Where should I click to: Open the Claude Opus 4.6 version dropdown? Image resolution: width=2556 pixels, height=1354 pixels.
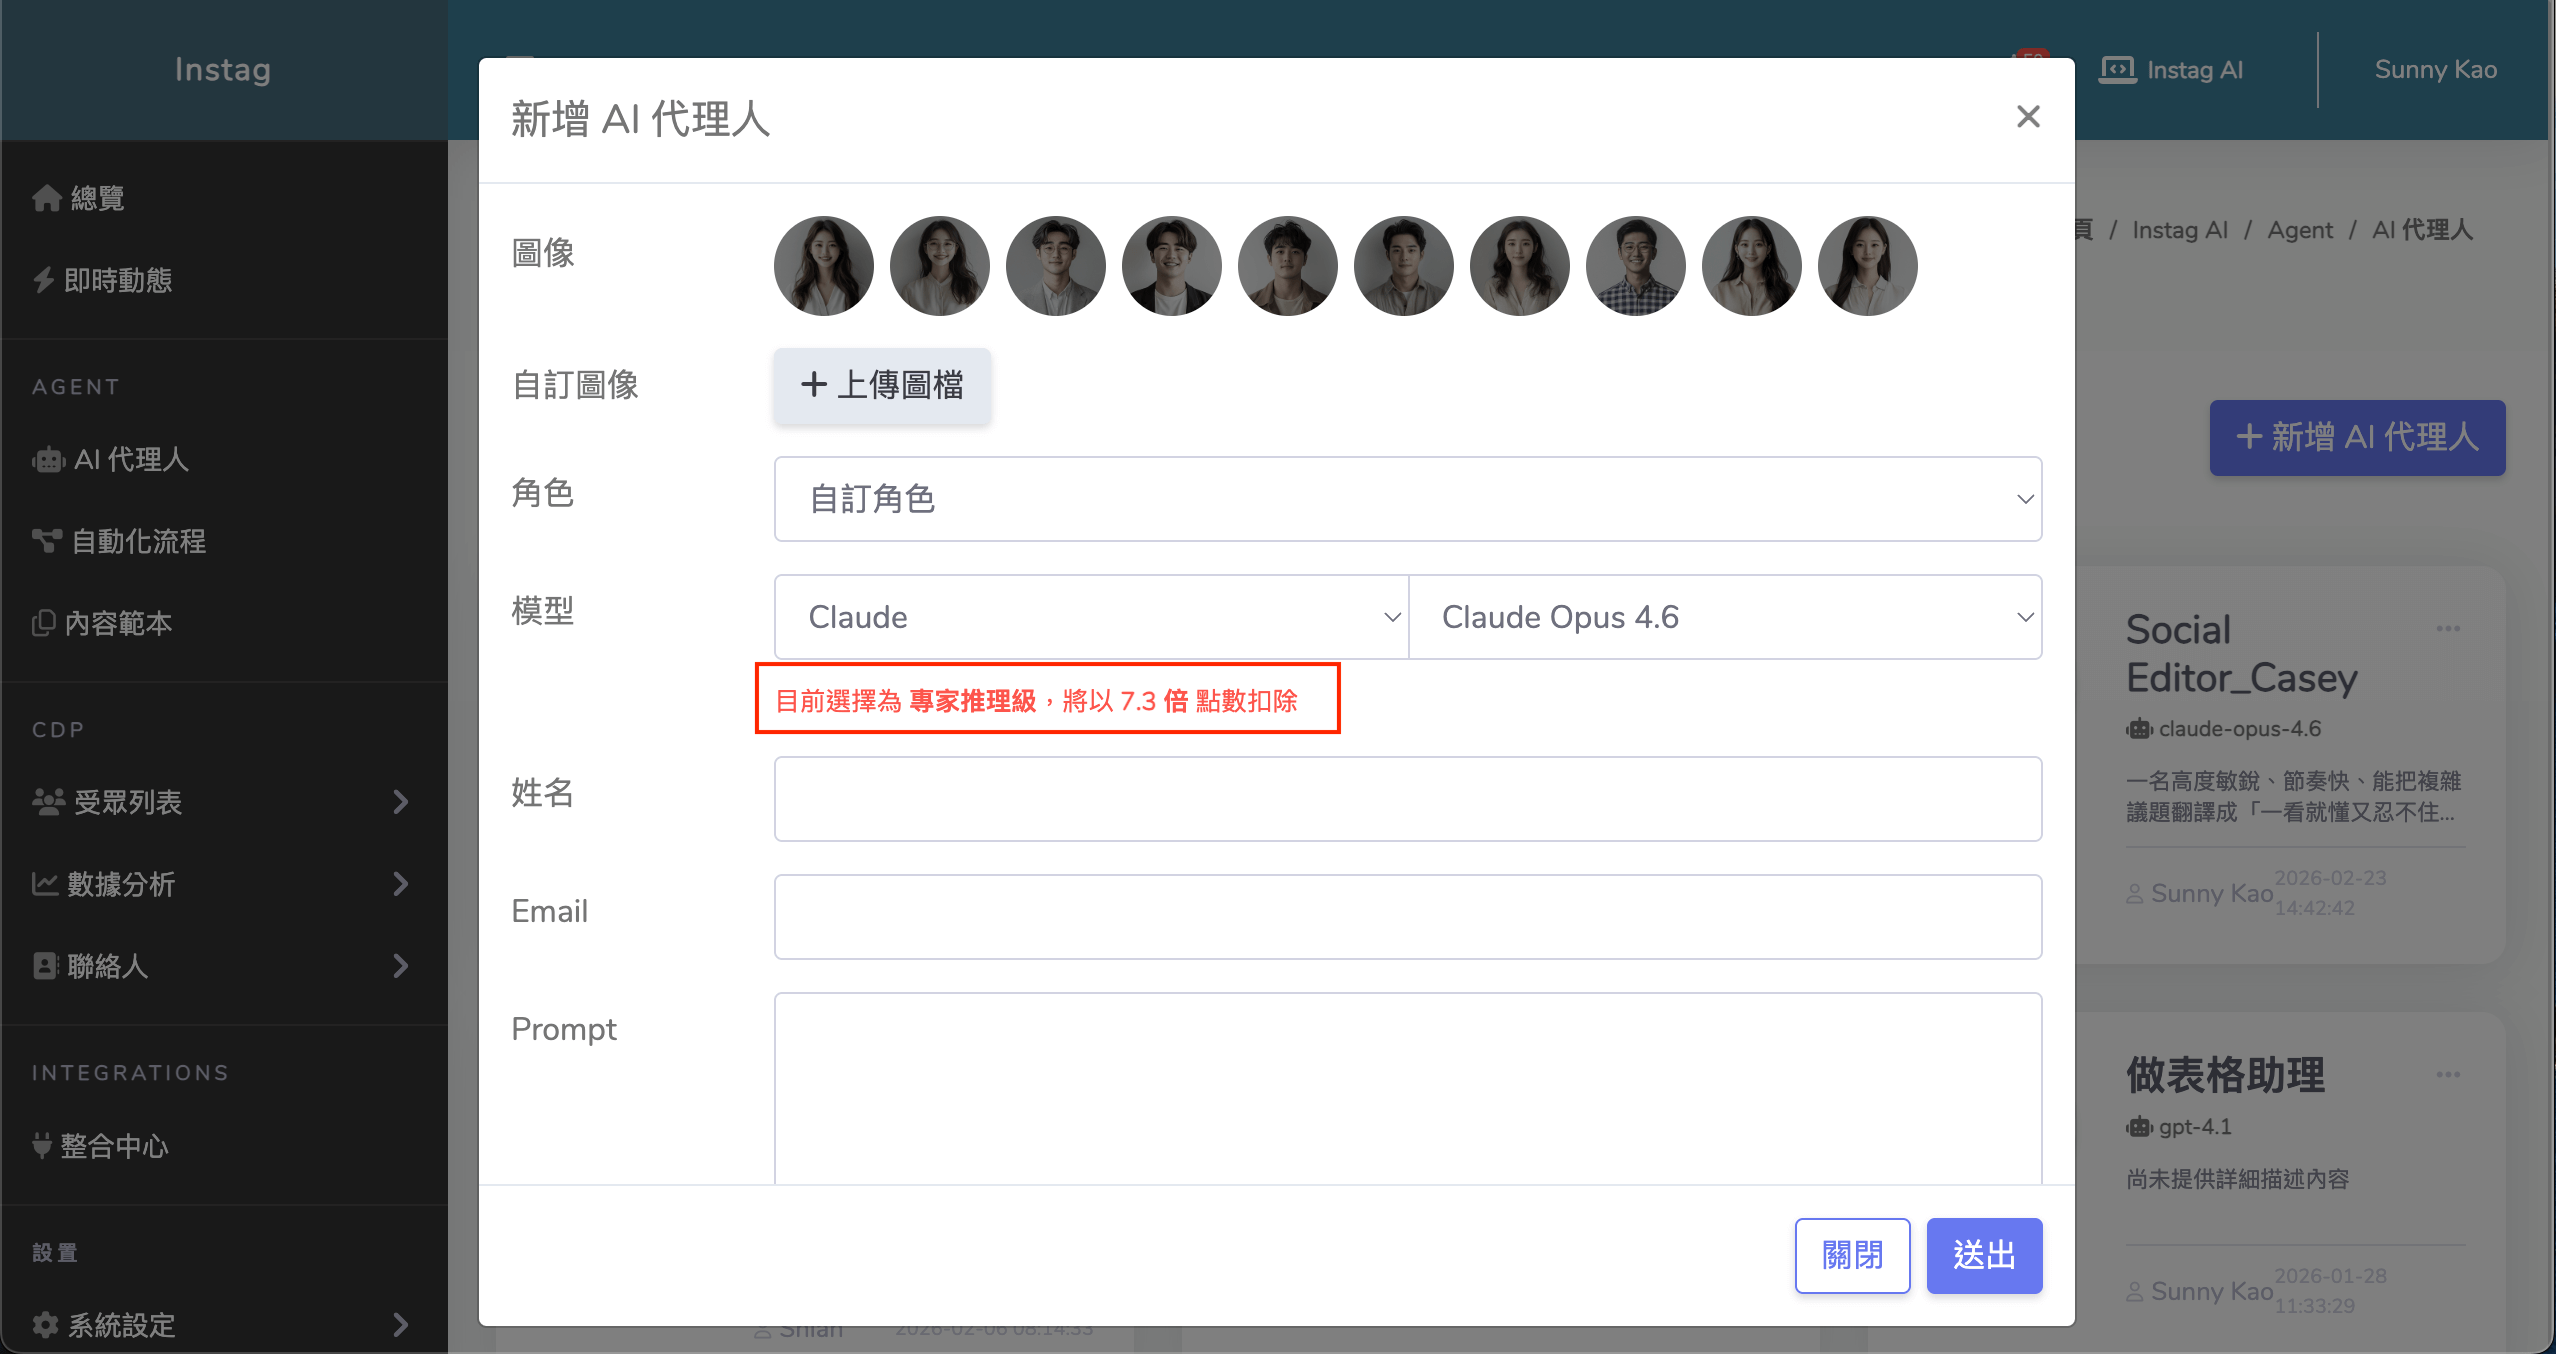click(1725, 617)
